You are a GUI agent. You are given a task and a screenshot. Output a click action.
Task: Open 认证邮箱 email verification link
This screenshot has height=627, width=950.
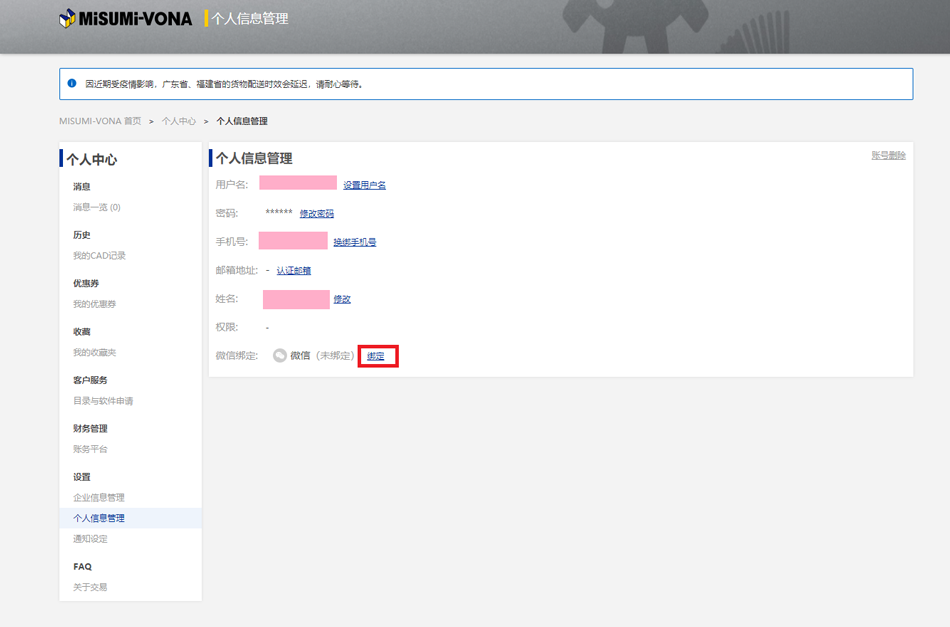click(x=294, y=271)
